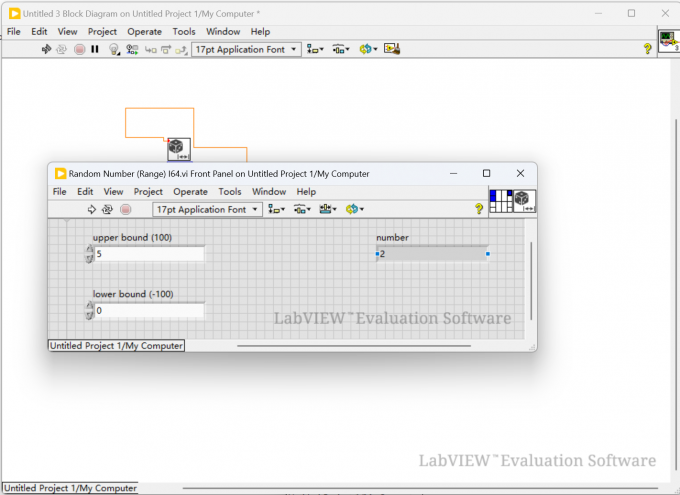Click Abort Execution in Front Panel toolbar
This screenshot has height=495, width=680.
coord(126,210)
